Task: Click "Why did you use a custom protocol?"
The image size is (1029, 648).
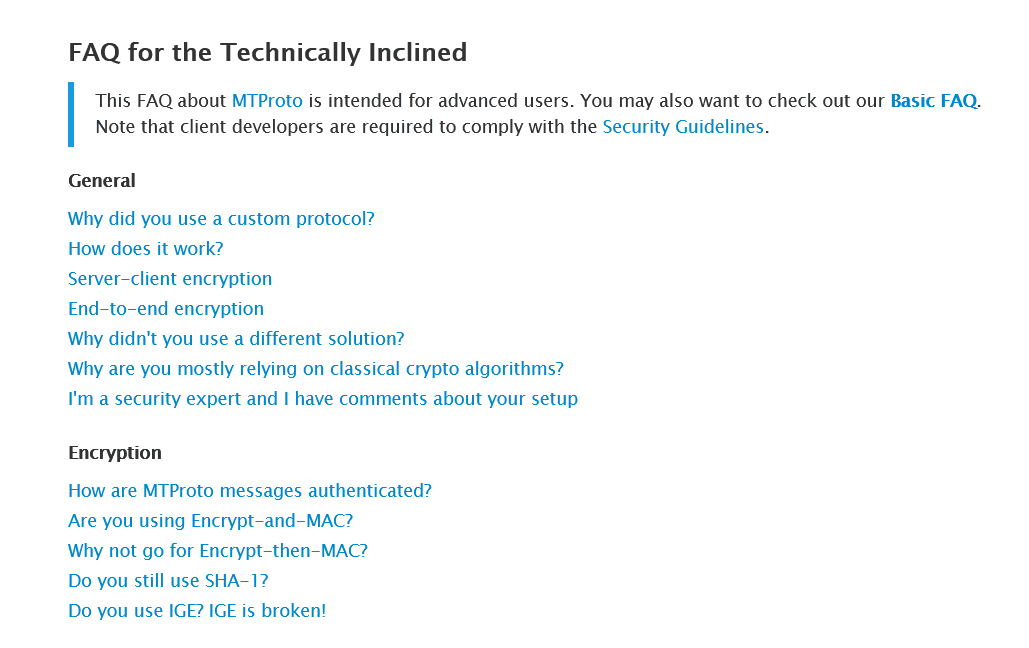Action: (221, 219)
